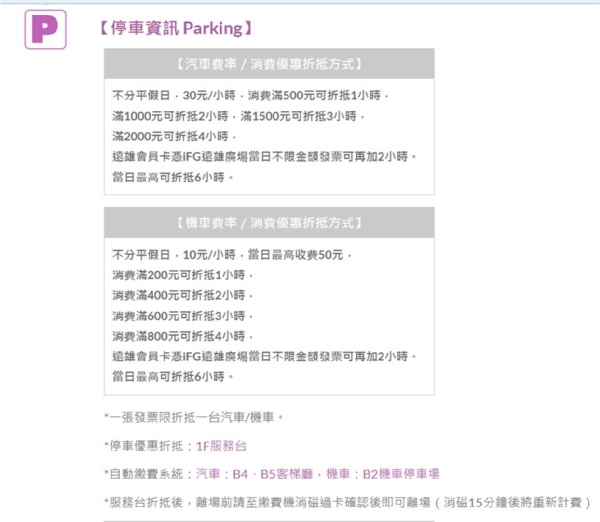Select the 汽車費率 gray header bar
Viewport: 600px width, 522px height.
click(x=269, y=64)
